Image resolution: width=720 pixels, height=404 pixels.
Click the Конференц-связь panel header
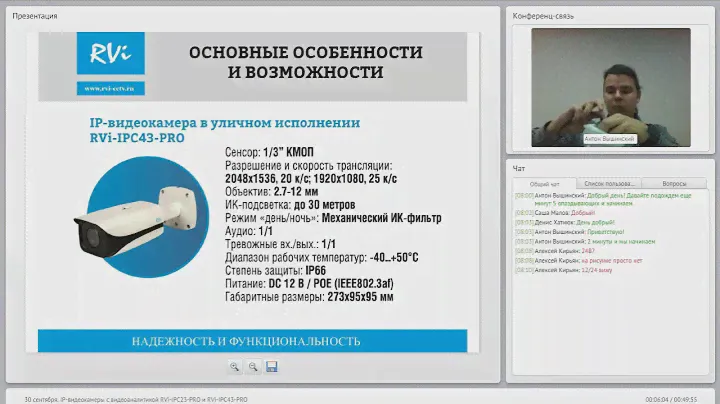pyautogui.click(x=541, y=16)
